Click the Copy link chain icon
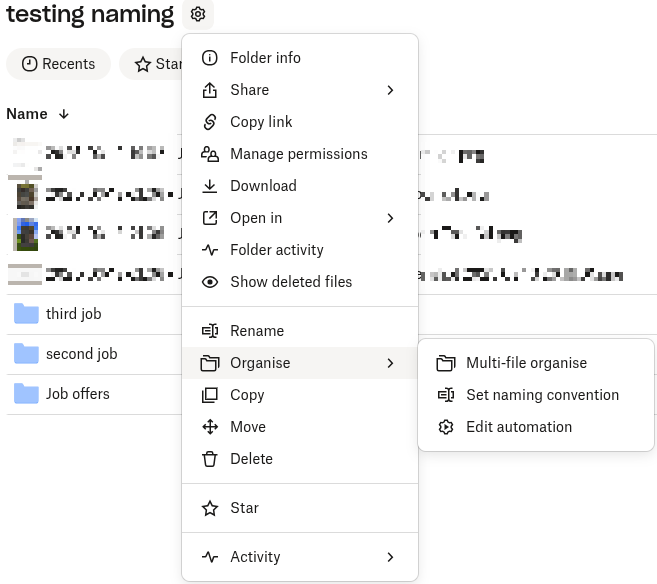Viewport: 657px width, 584px height. [x=210, y=122]
